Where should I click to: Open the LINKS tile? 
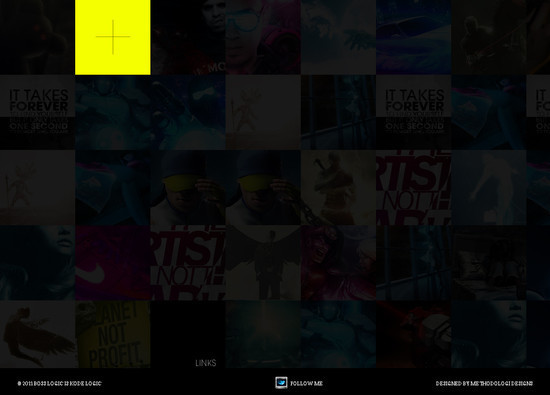pyautogui.click(x=188, y=334)
